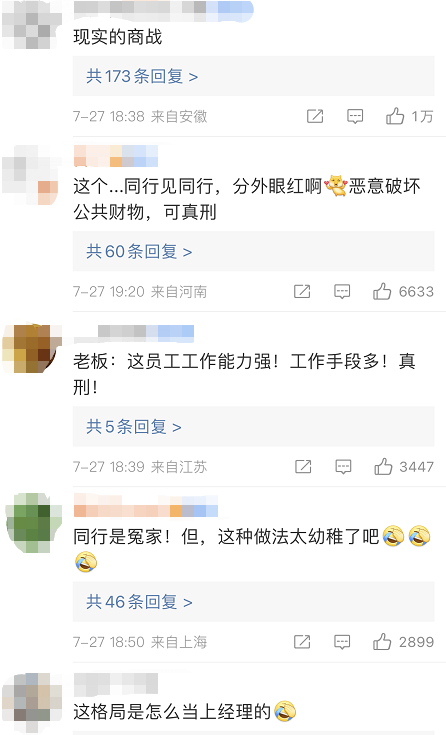Share the 7-27 18:38 comment
The image size is (446, 735).
click(x=315, y=116)
